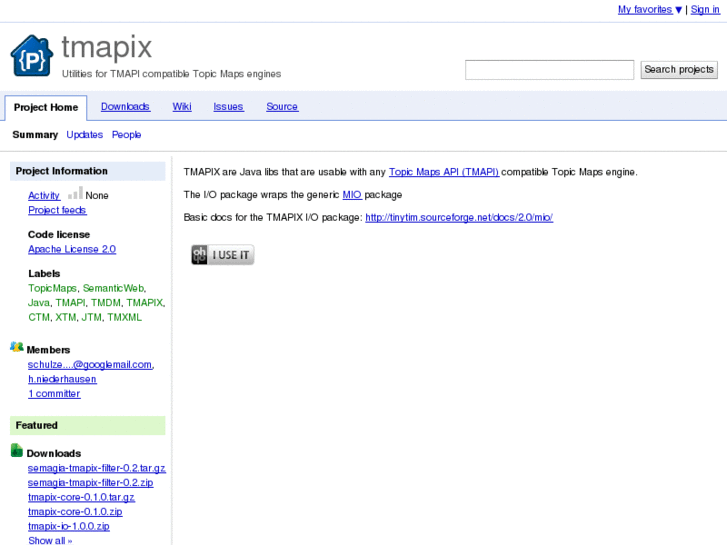Open the Apache License 2.0 link
The height and width of the screenshot is (545, 727).
pyautogui.click(x=72, y=249)
